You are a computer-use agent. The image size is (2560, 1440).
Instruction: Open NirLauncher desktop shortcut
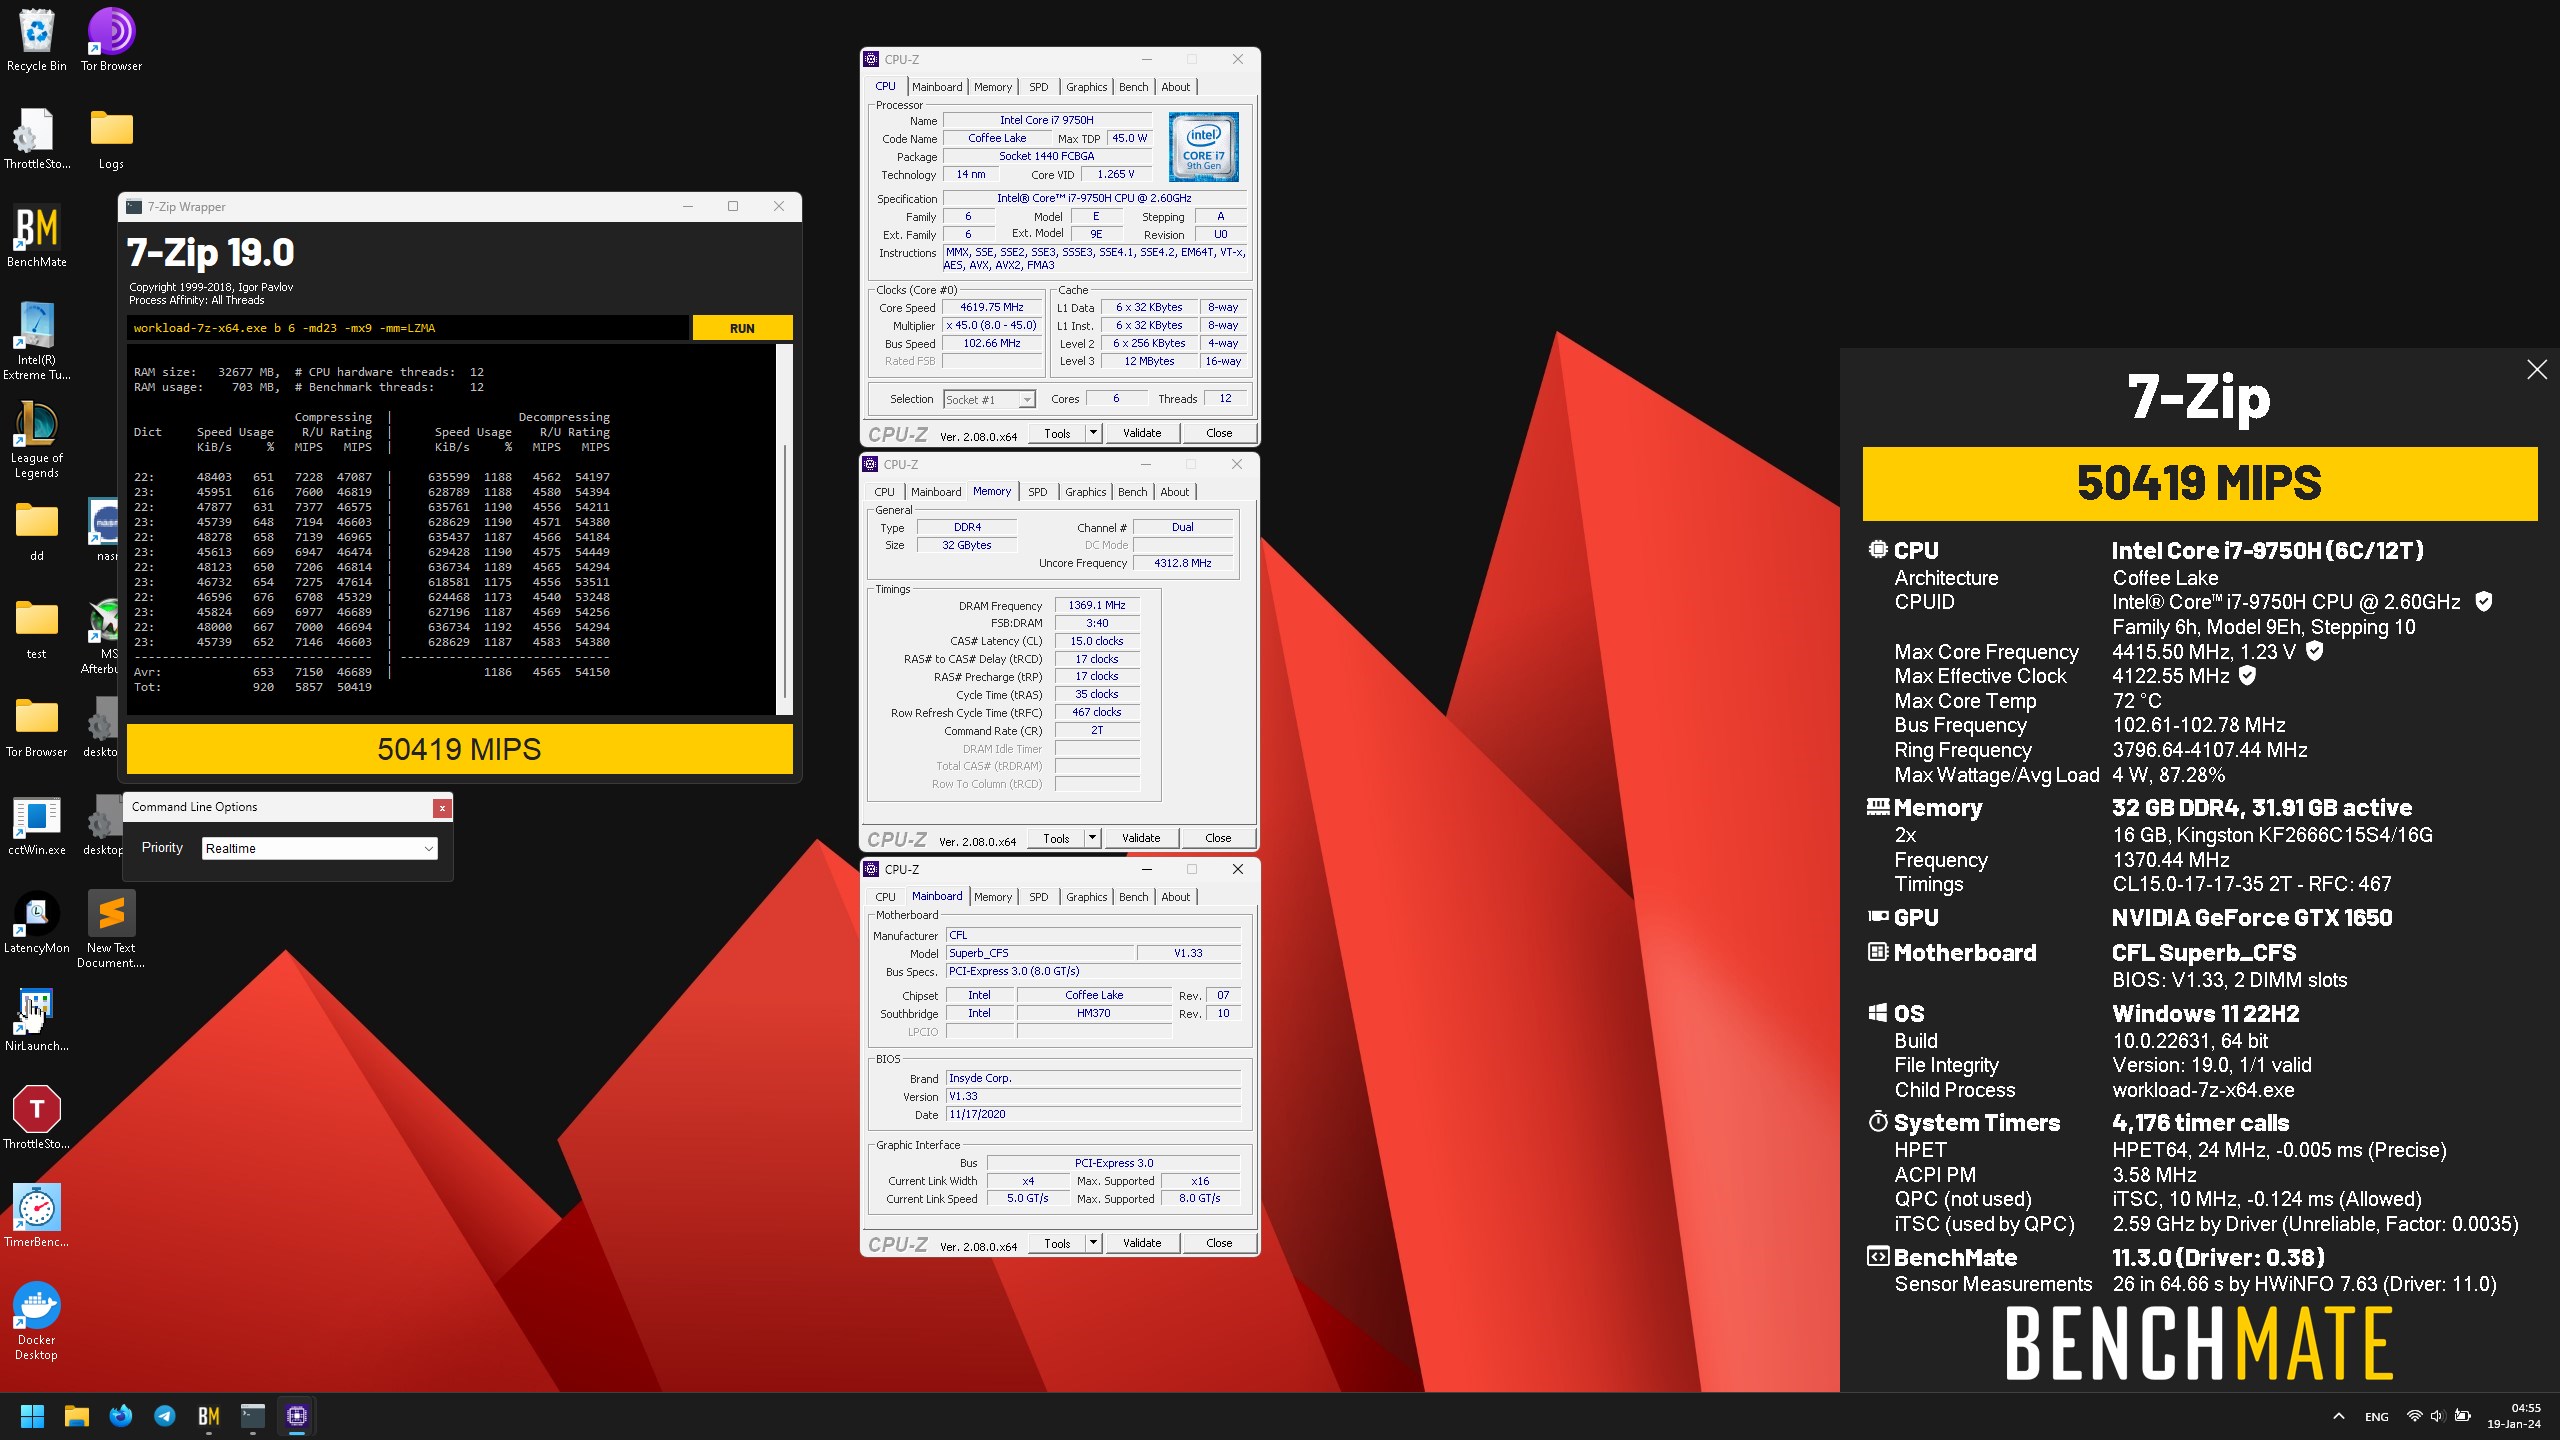click(x=36, y=1020)
